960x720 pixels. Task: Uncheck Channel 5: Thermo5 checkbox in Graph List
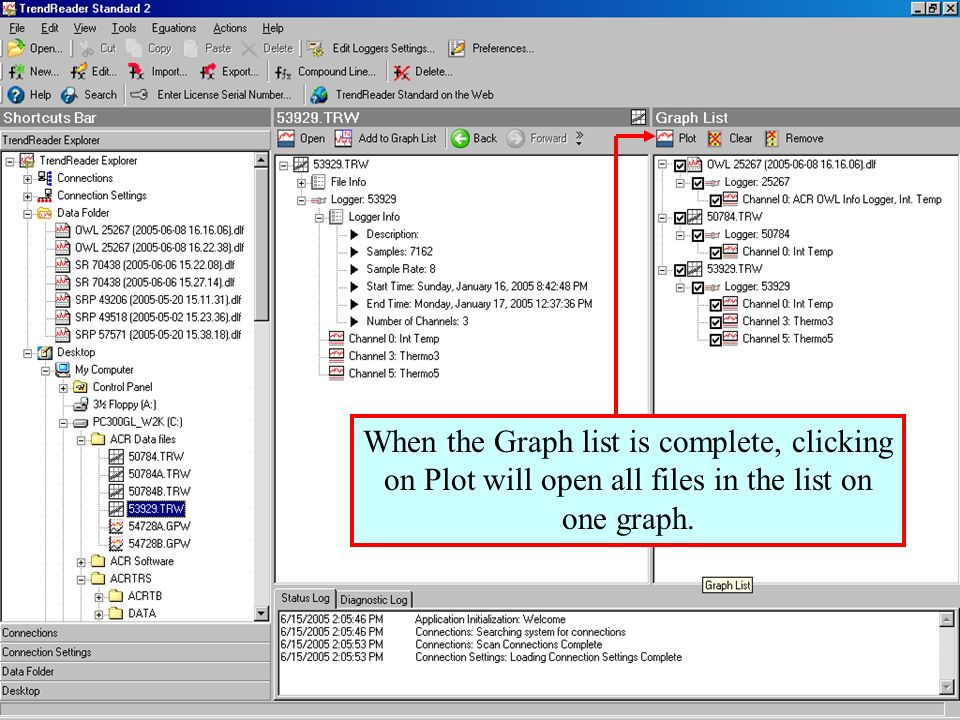[715, 340]
